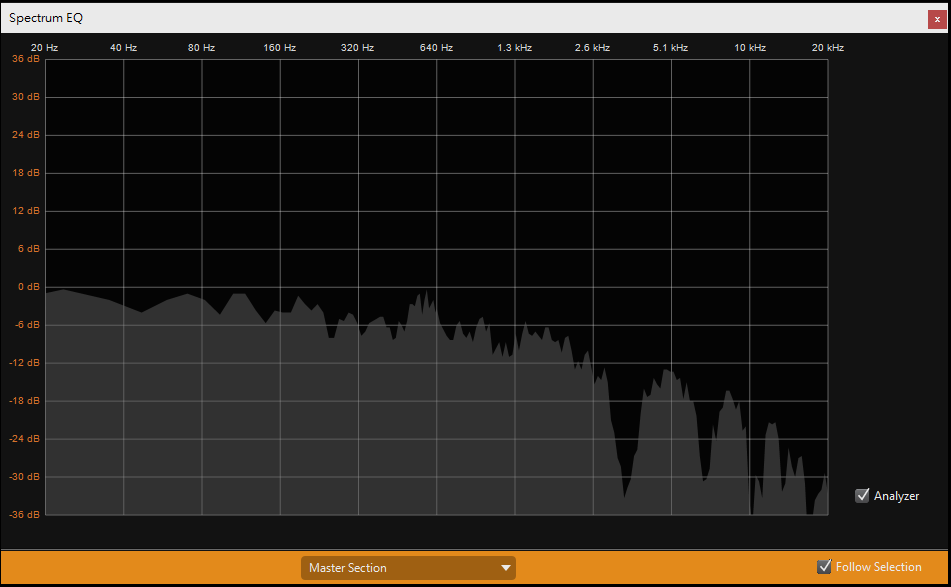Click the -36 dB gain label
This screenshot has width=951, height=587.
pos(24,514)
